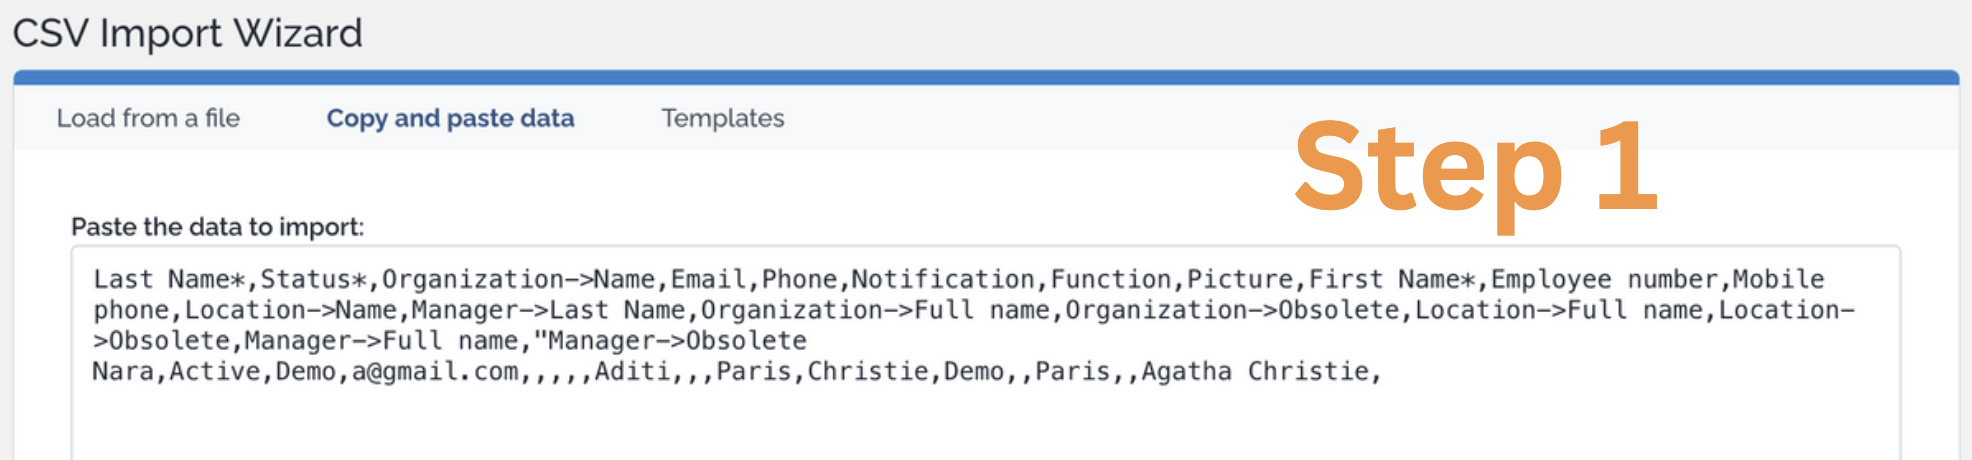Click the 'Email' column header text
Image resolution: width=1972 pixels, height=460 pixels.
(x=708, y=280)
